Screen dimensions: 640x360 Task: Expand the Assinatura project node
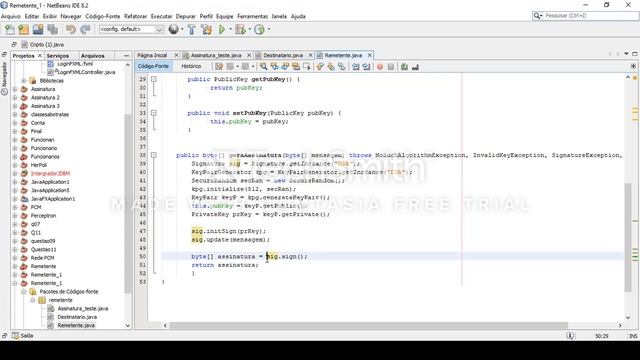[x=15, y=89]
